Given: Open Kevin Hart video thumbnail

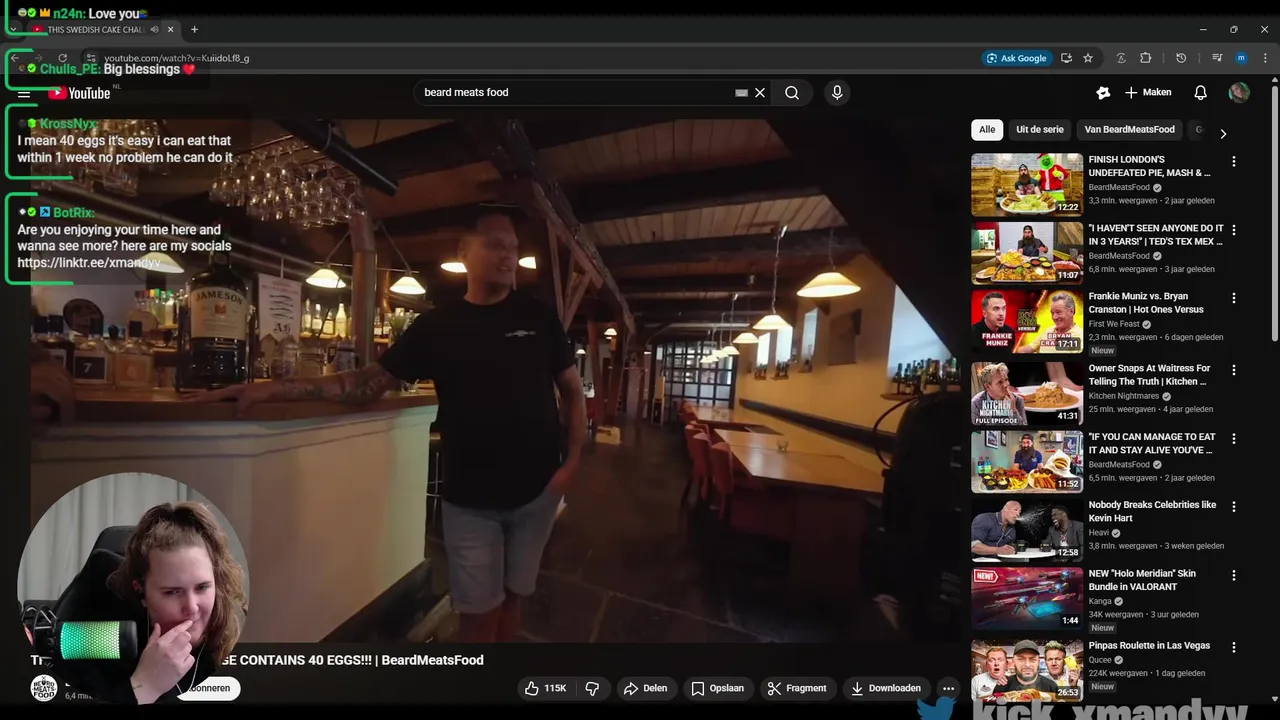Looking at the screenshot, I should coord(1027,530).
